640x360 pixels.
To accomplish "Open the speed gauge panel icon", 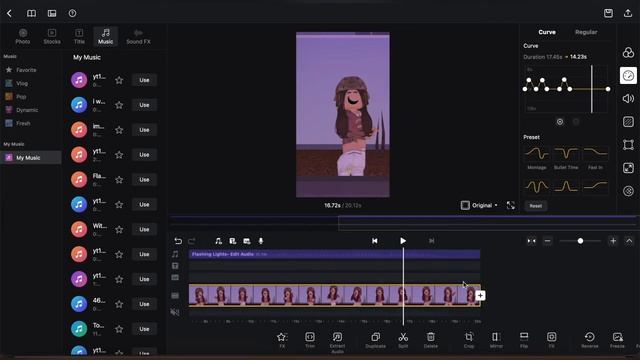I will [628, 76].
